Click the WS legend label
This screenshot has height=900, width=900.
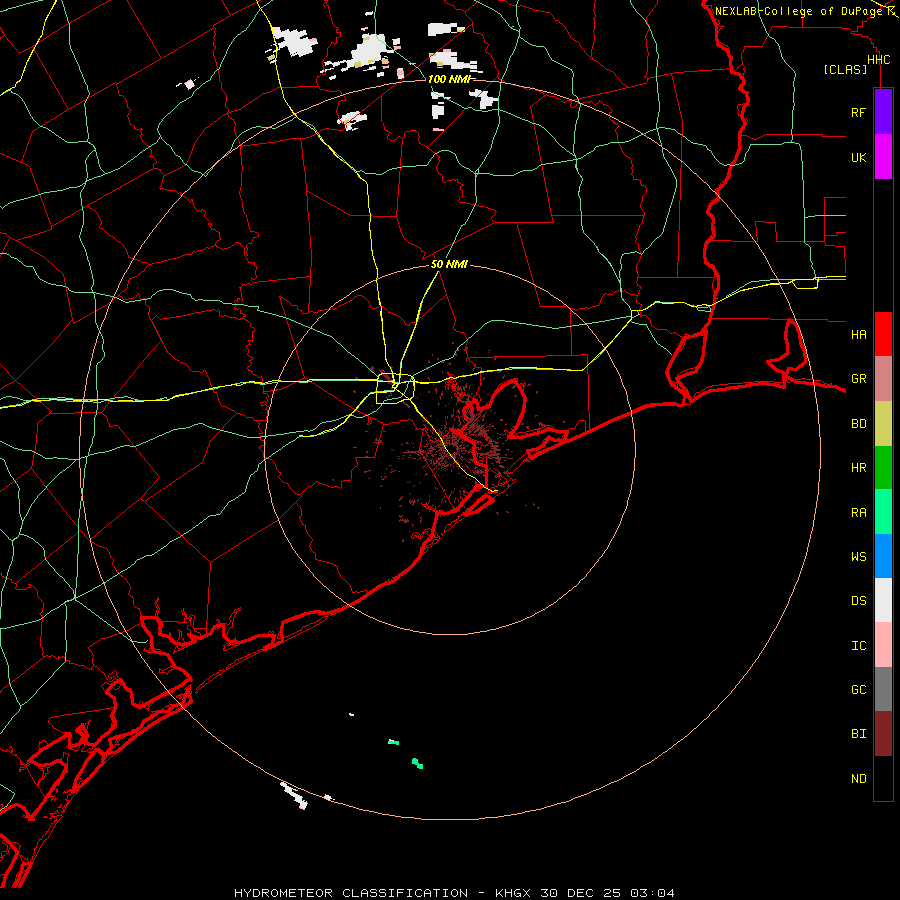click(858, 556)
